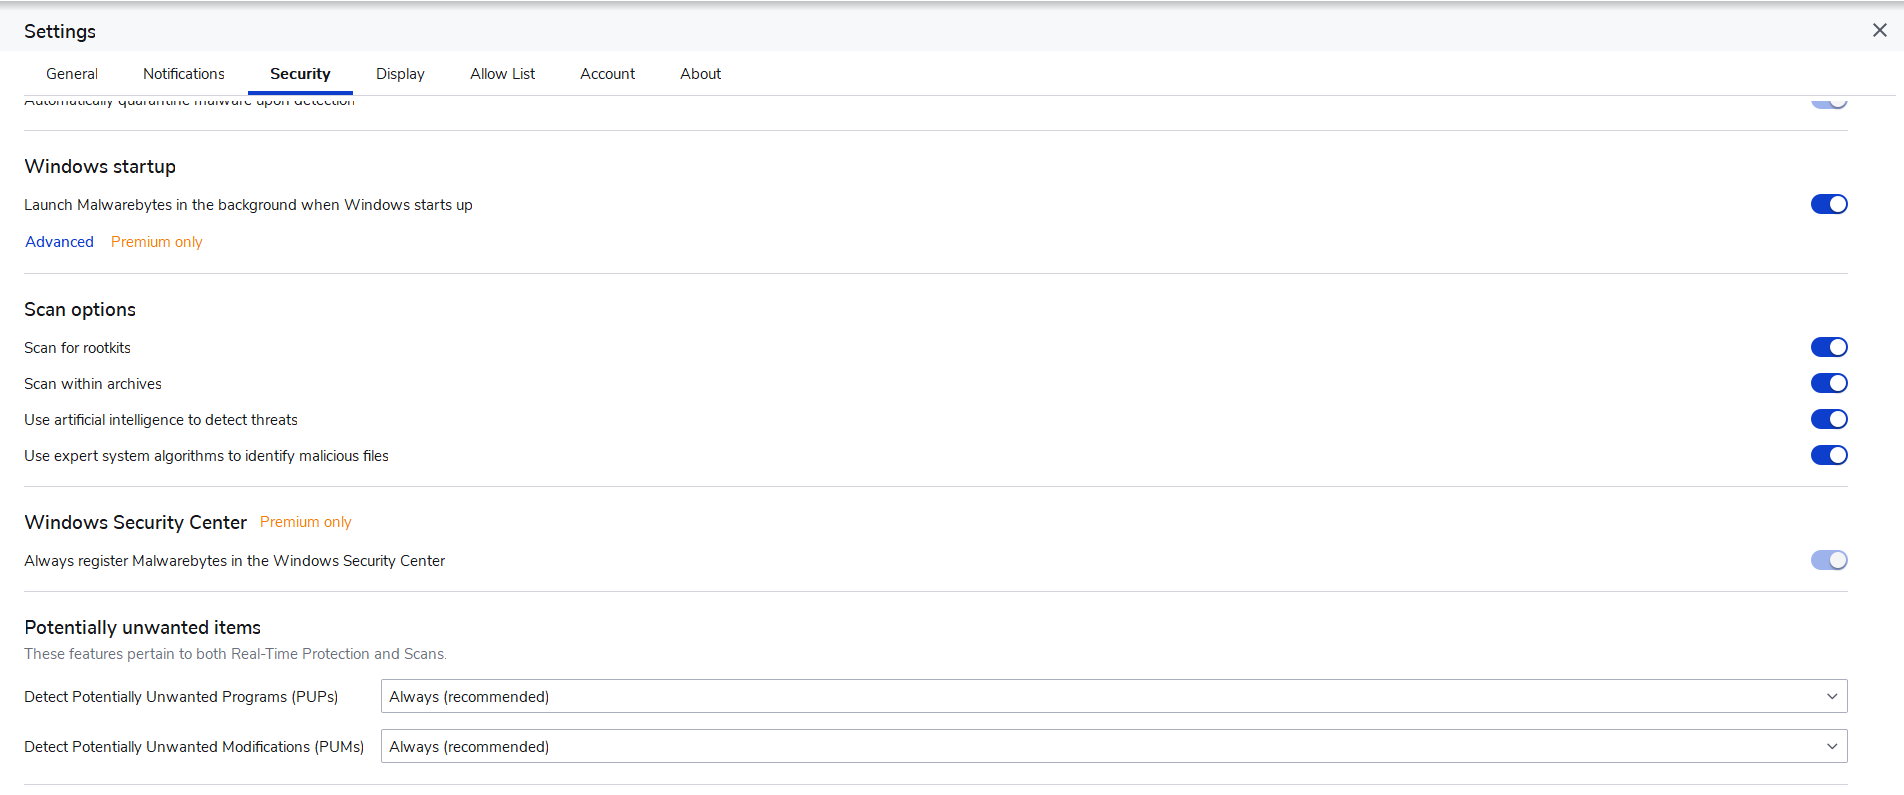This screenshot has width=1904, height=795.
Task: Click the Potentially unwanted items heading
Action: click(142, 627)
